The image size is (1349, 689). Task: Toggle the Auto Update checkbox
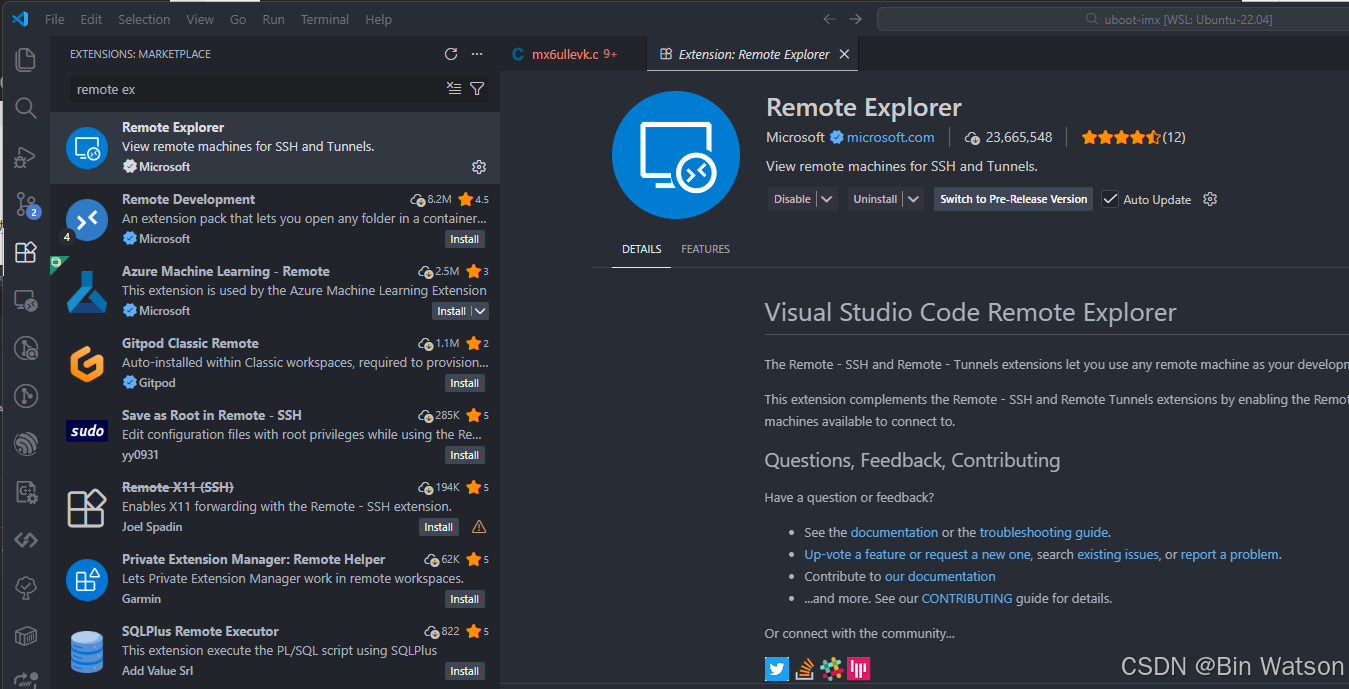click(1110, 199)
